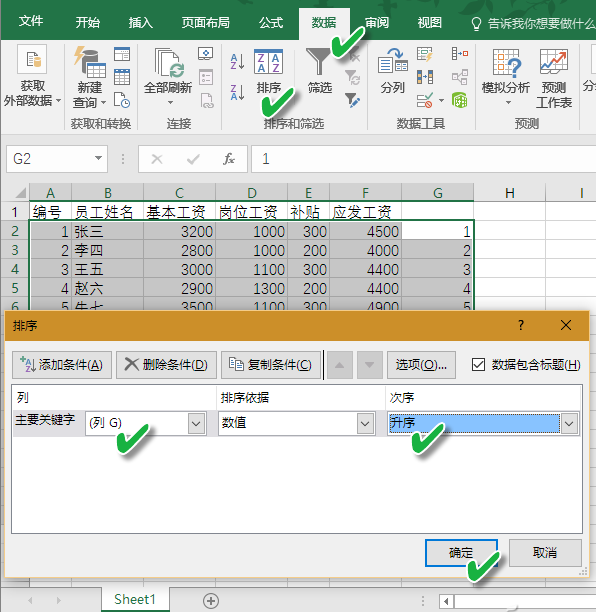
Task: Click the Edit Links icon in the 连接 group
Action: [206, 100]
